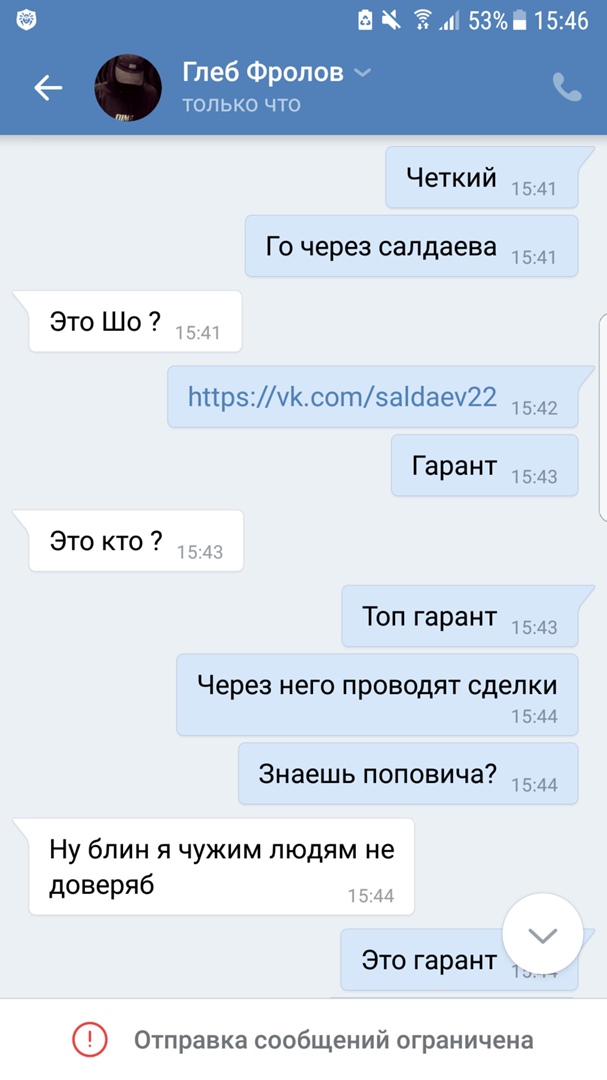
Task: Call Глеб Фролов with phone icon
Action: click(567, 87)
